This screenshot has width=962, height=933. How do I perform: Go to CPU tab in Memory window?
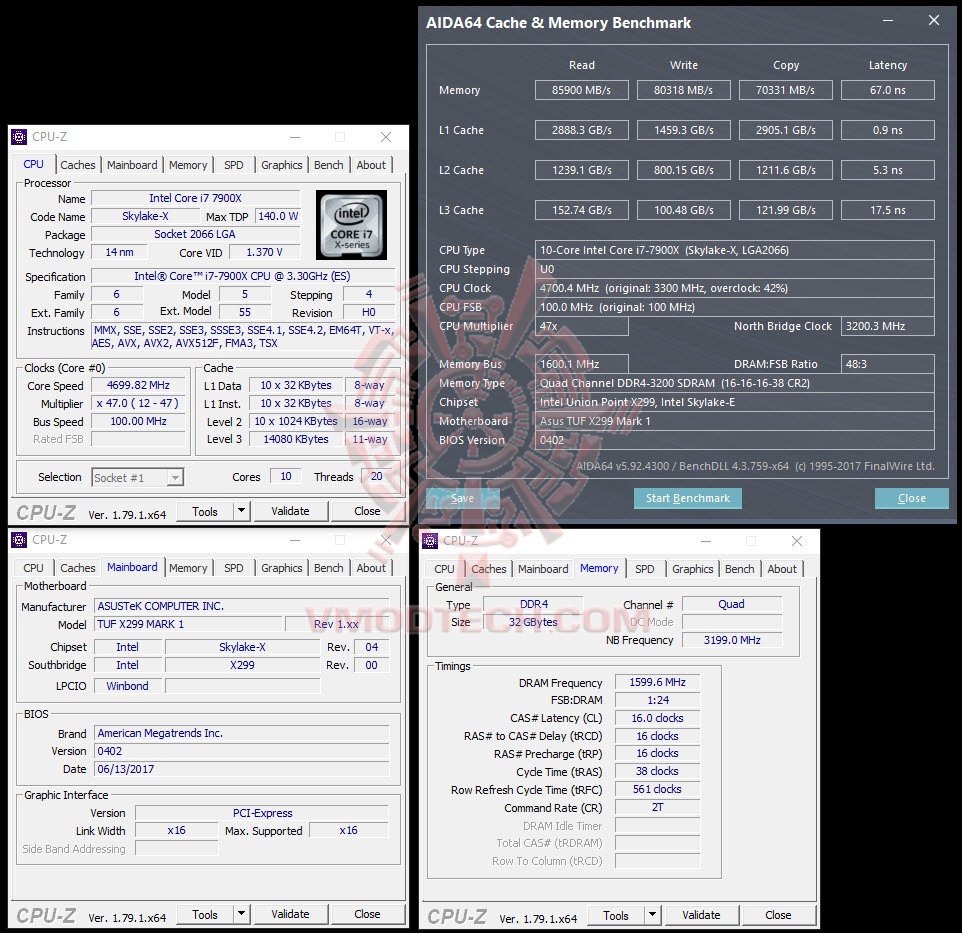[x=444, y=569]
